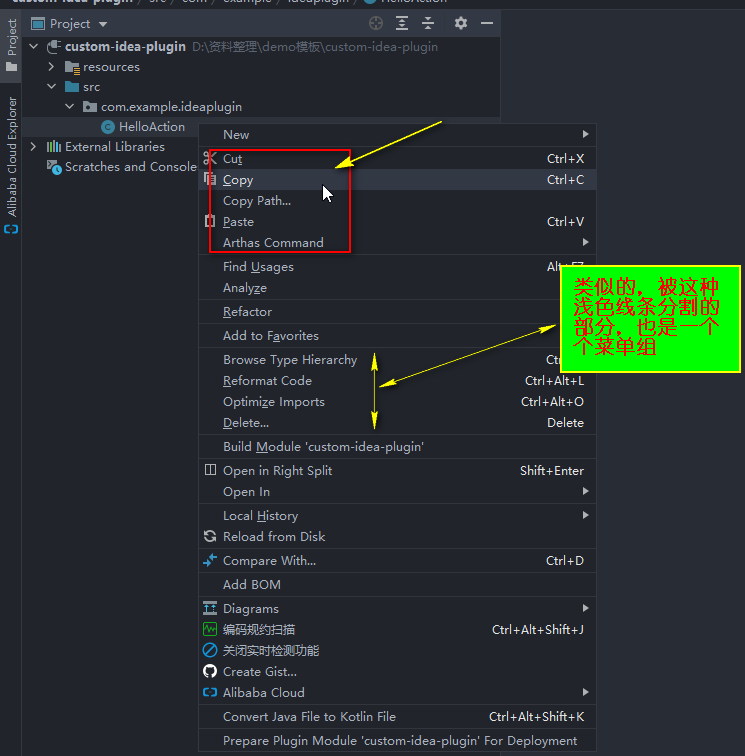This screenshot has width=745, height=756.
Task: Choose Reformat Code
Action: 398,381
